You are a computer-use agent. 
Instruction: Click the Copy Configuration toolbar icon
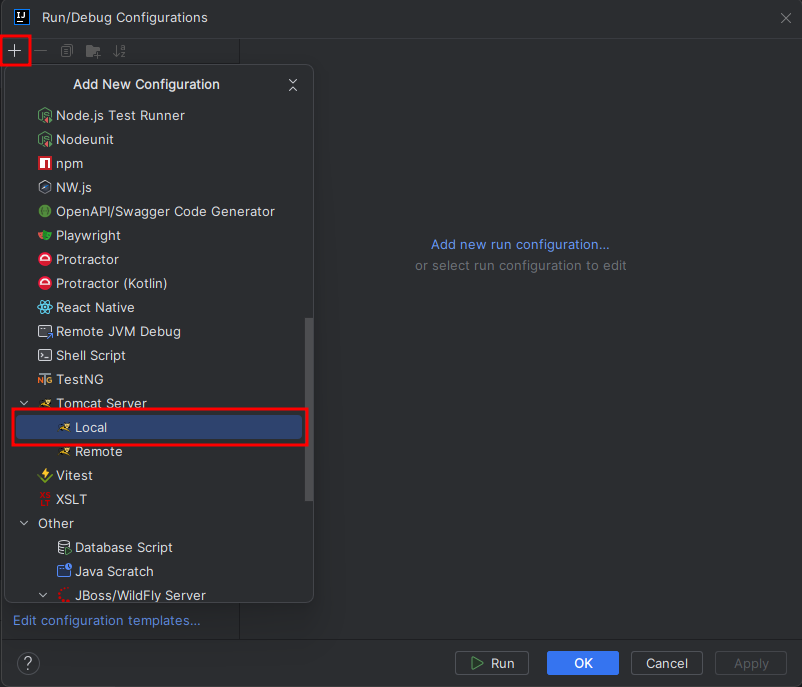(67, 51)
